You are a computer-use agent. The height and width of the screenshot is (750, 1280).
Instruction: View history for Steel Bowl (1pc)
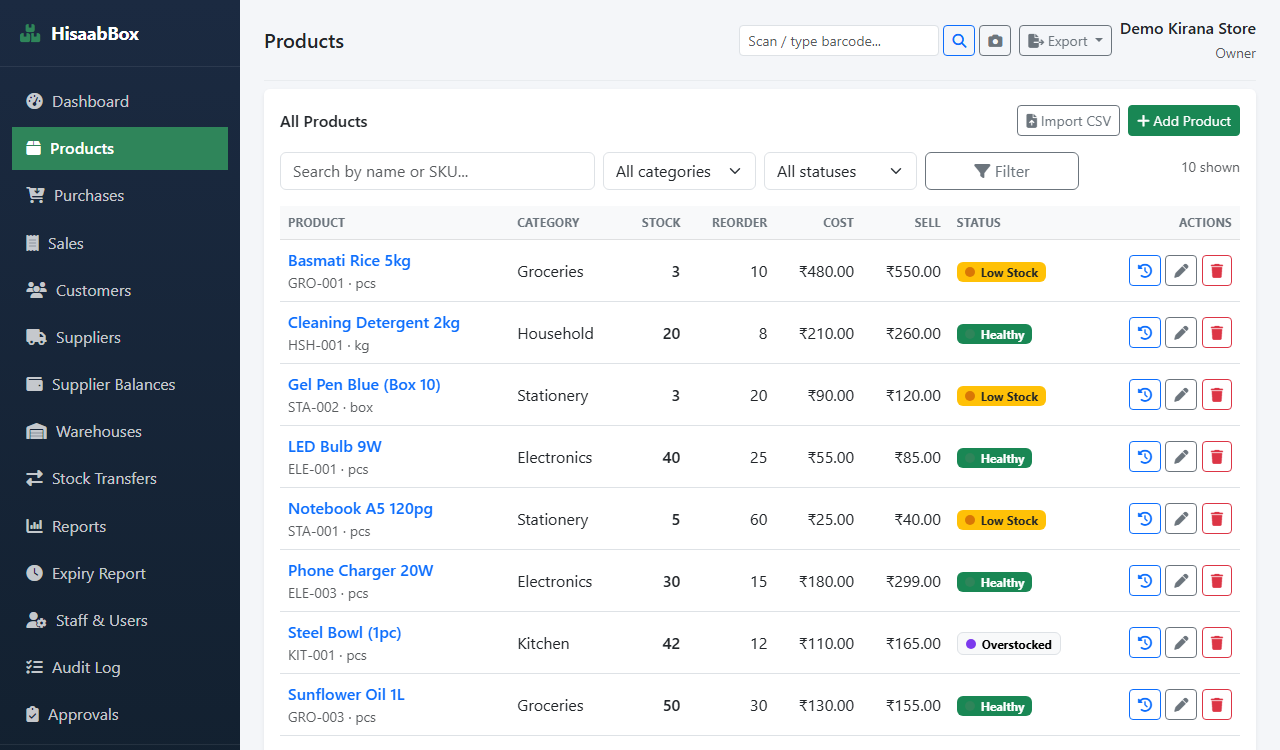pos(1145,643)
